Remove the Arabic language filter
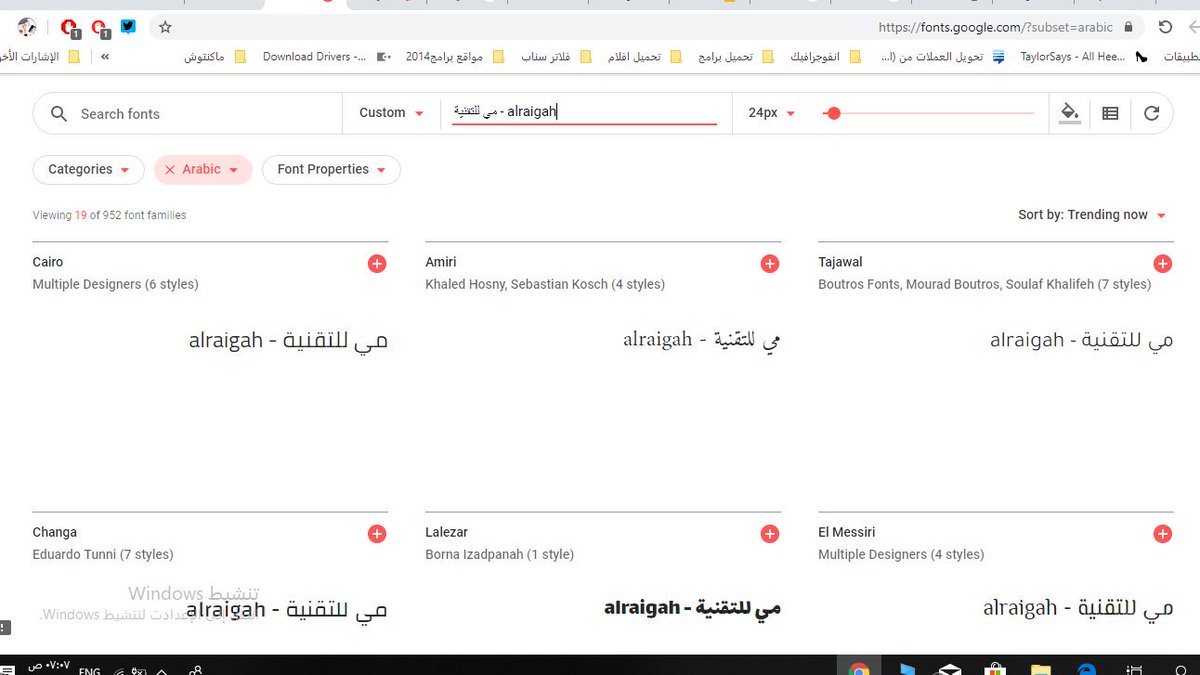 click(170, 170)
